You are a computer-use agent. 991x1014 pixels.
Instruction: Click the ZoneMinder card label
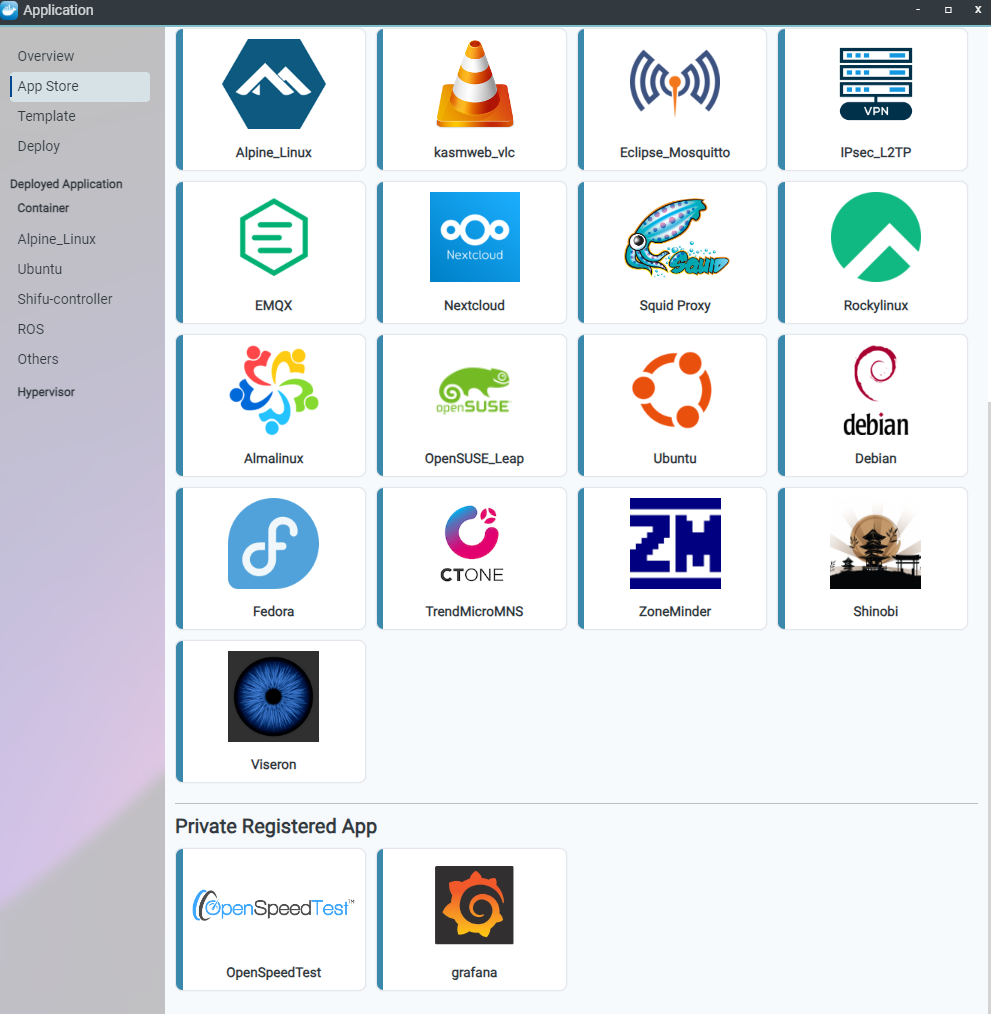click(x=675, y=611)
